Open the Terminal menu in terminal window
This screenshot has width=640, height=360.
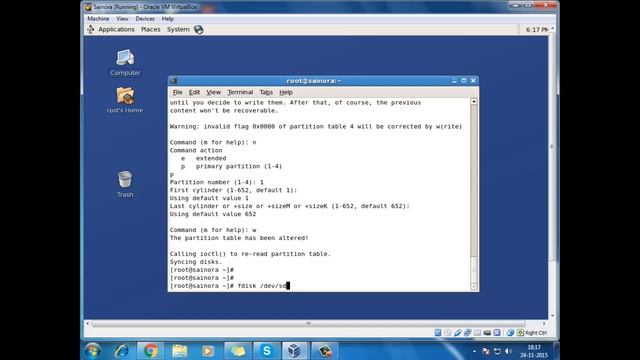(x=240, y=92)
